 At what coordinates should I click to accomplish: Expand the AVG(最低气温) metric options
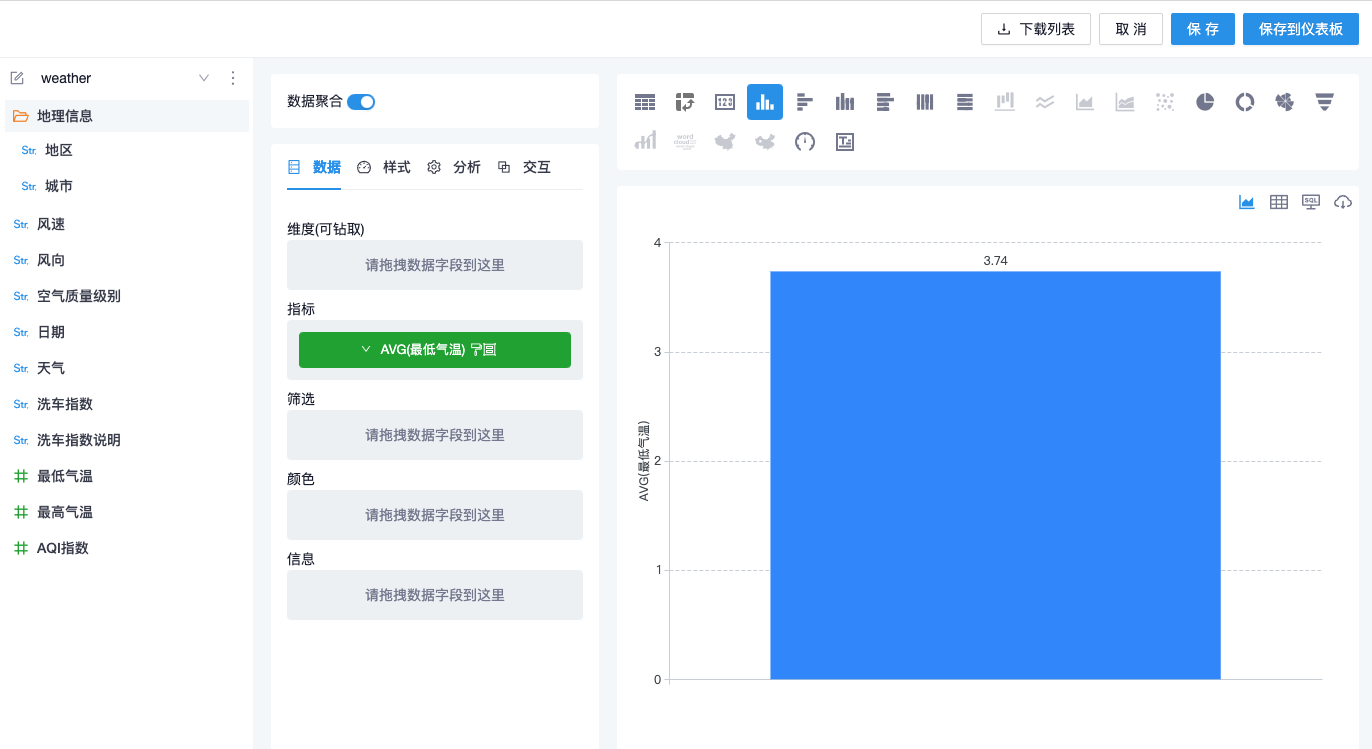tap(366, 350)
